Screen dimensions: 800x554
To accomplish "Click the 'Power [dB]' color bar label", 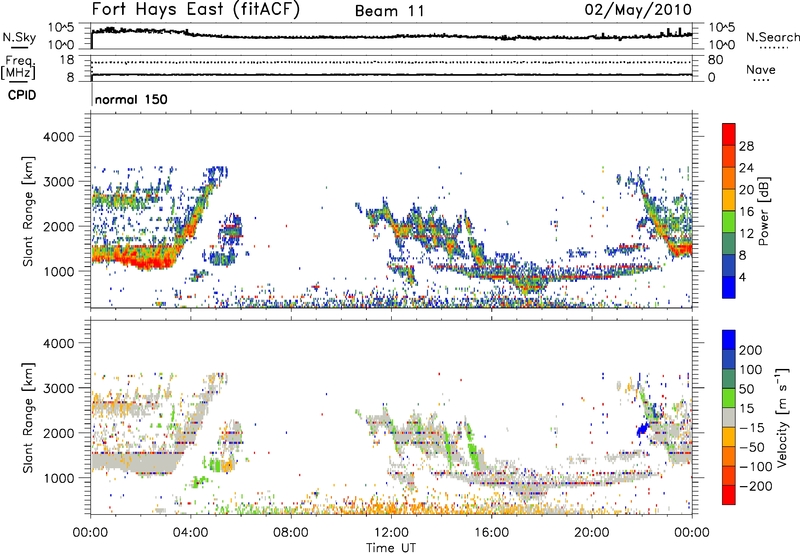I will 763,211.
